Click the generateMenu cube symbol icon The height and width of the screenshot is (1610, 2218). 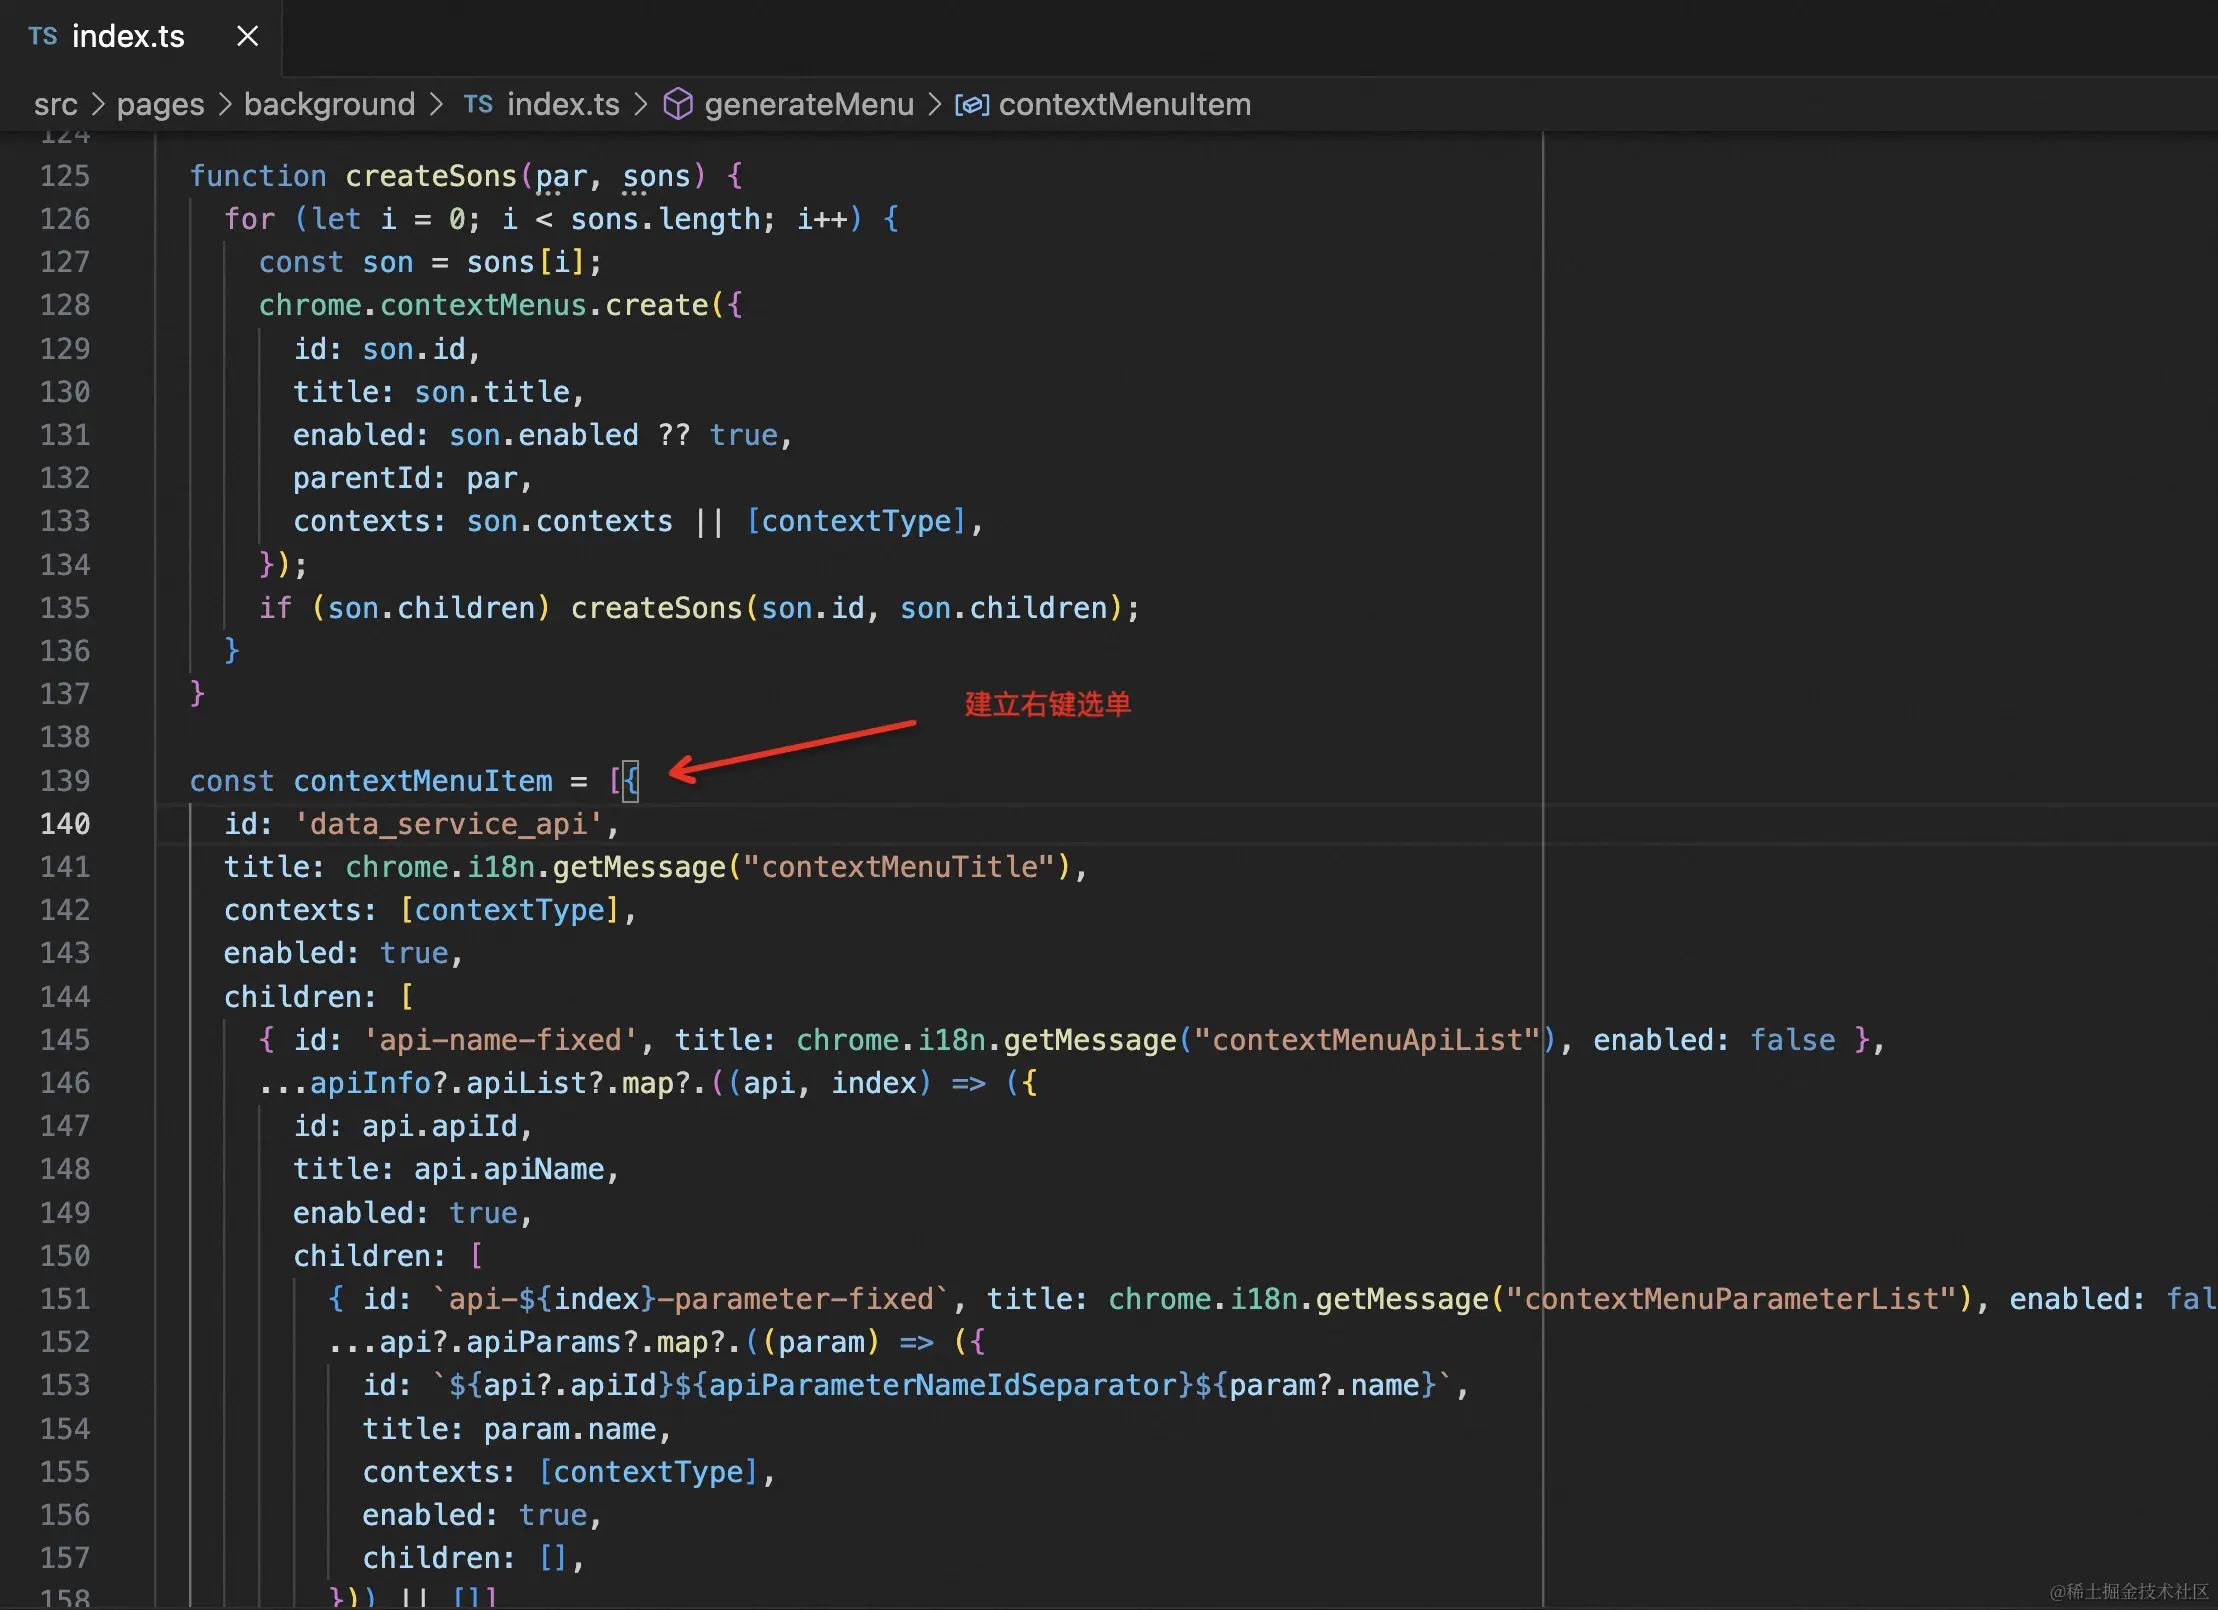tap(678, 104)
